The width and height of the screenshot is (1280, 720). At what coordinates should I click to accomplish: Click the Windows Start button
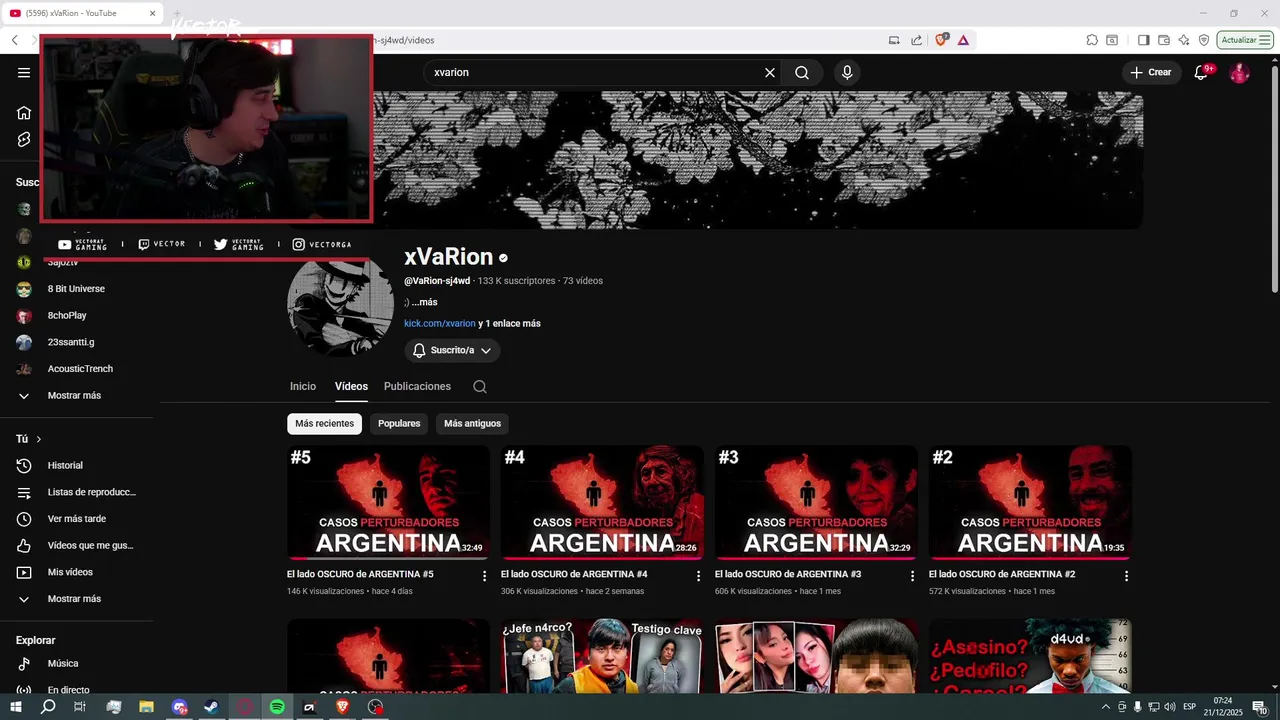[16, 707]
